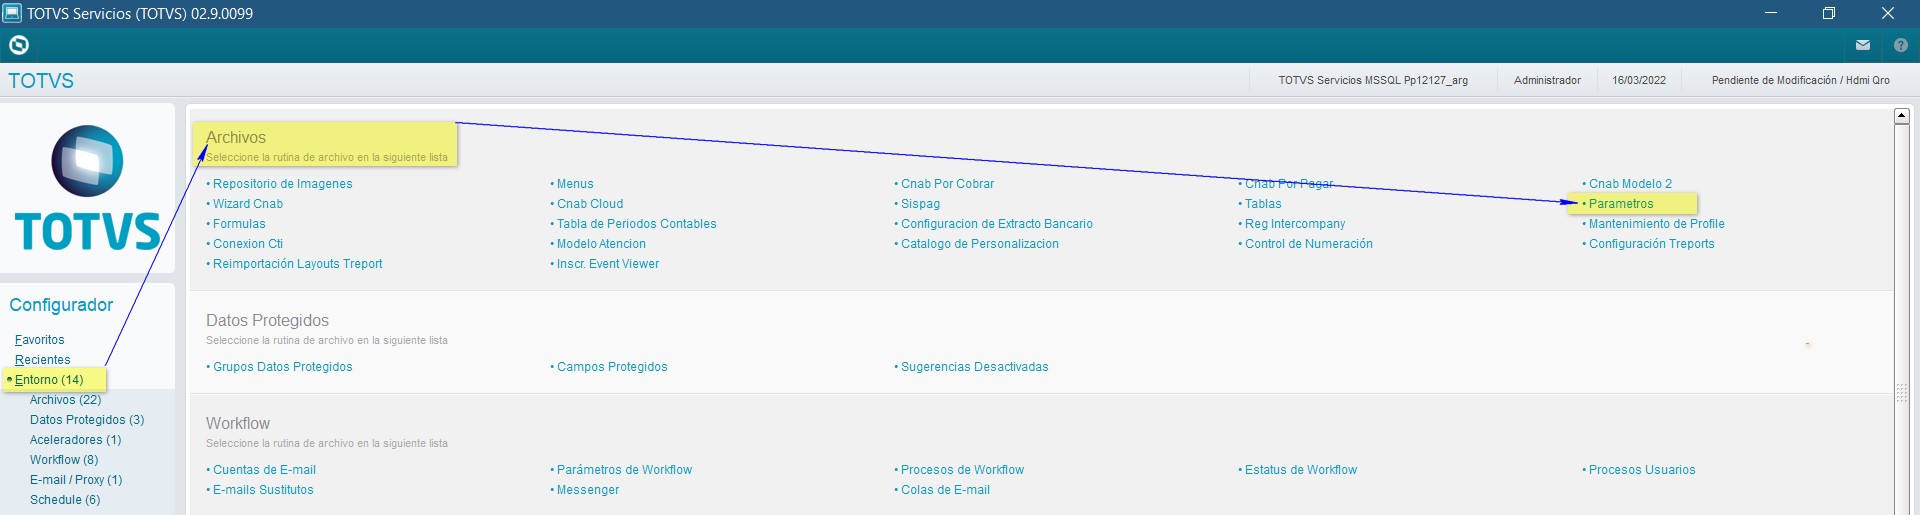The width and height of the screenshot is (1920, 515).
Task: Open Sispag routine
Action: (x=920, y=204)
